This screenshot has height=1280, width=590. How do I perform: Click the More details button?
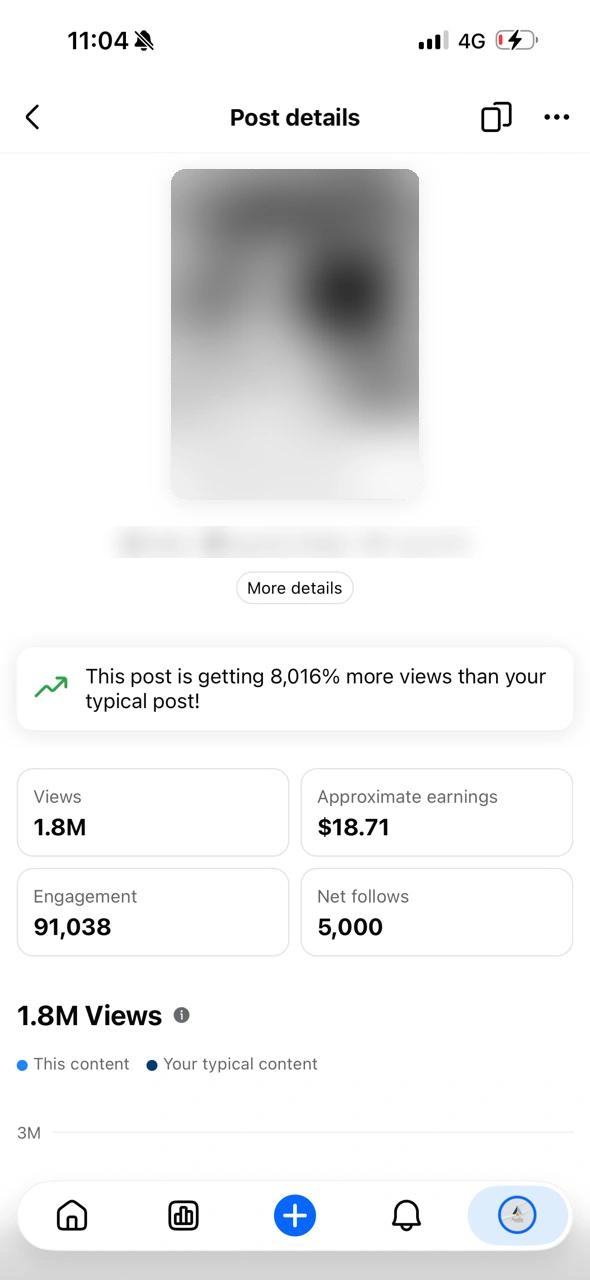click(x=295, y=588)
